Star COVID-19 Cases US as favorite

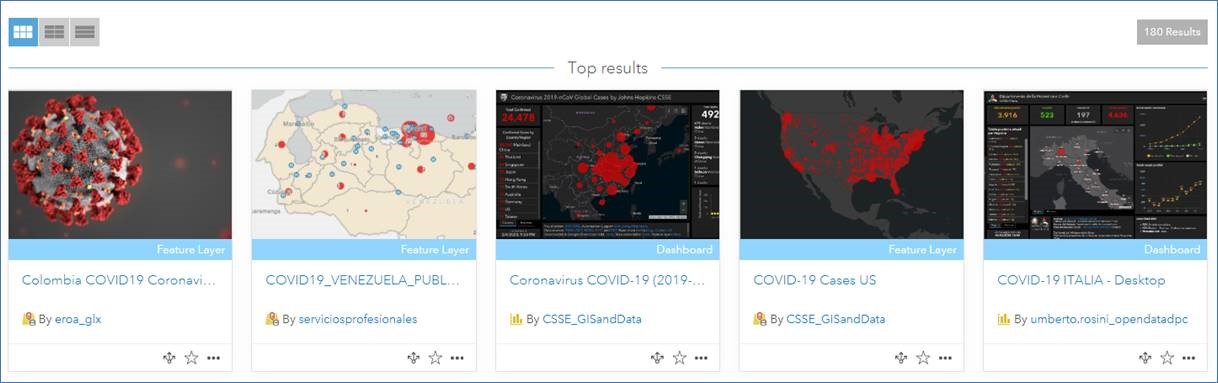point(923,358)
